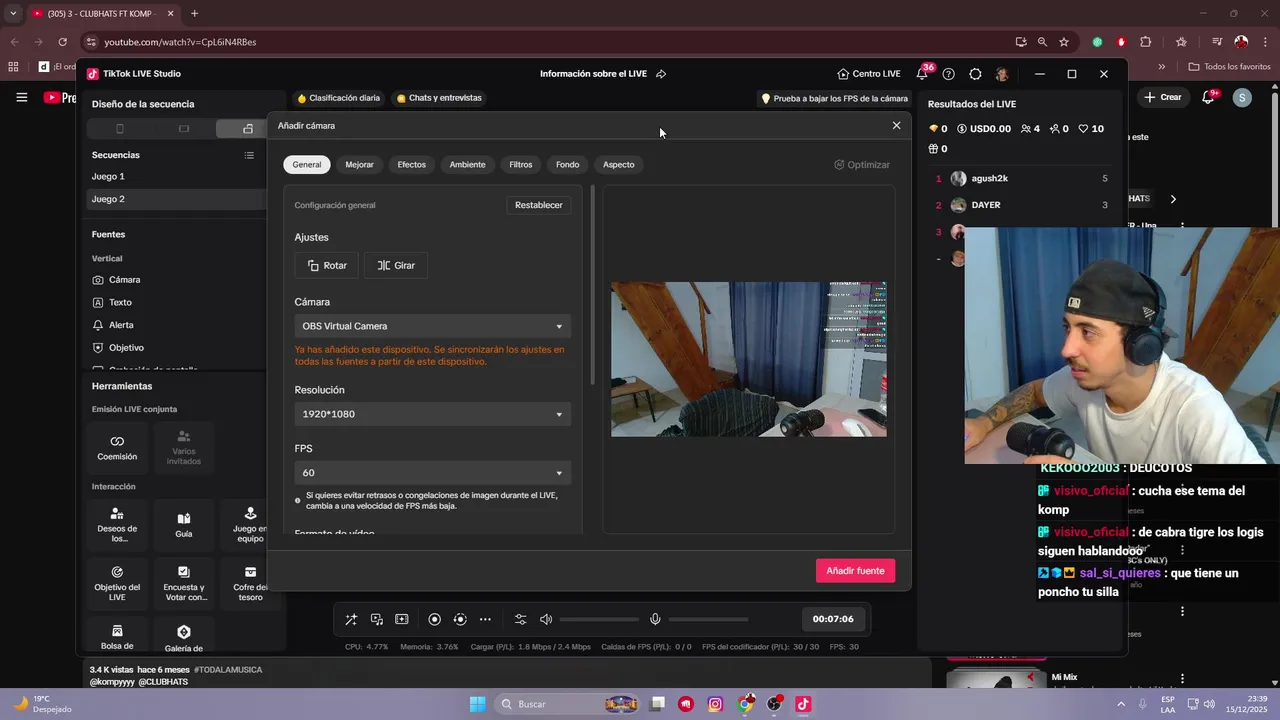Click the FPS tip about lowering camera FPS

(835, 99)
